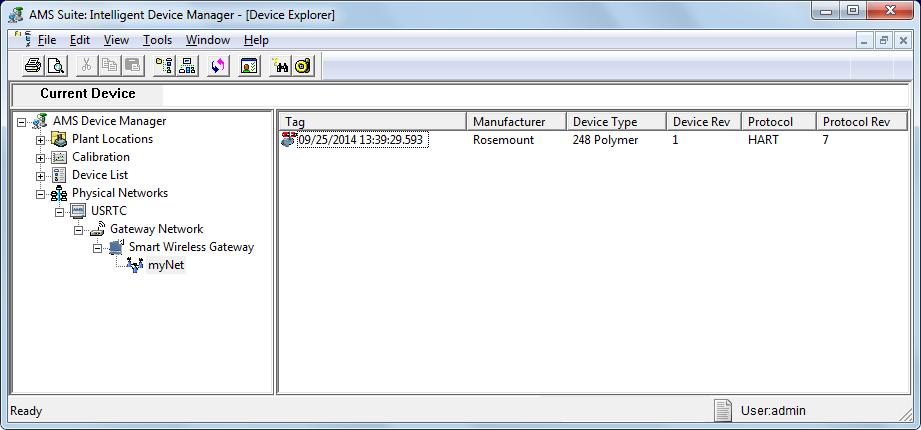Collapse the Physical Networks node
921x430 pixels.
click(x=41, y=194)
